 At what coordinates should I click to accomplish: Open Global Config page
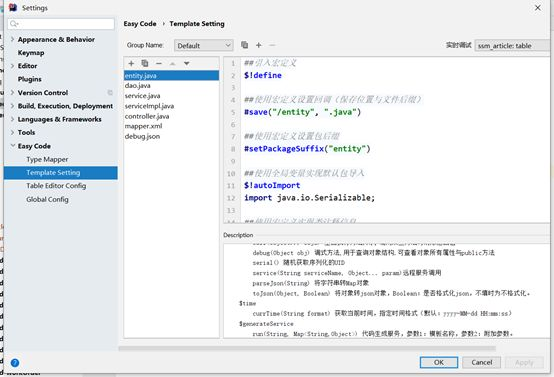[x=47, y=199]
